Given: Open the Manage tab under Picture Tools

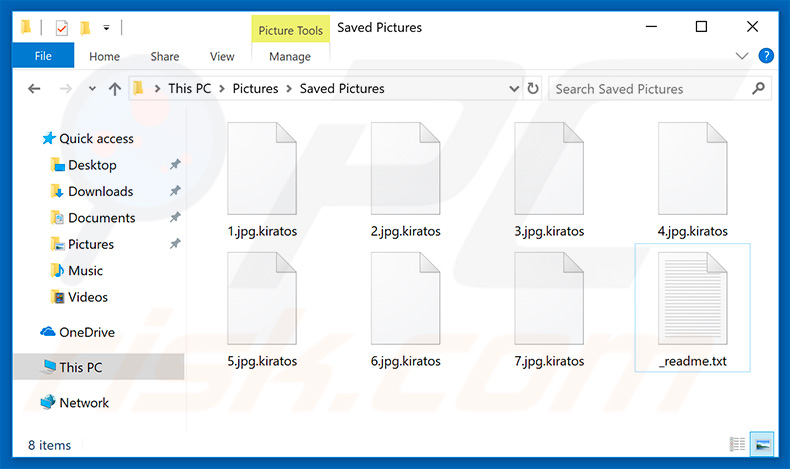Looking at the screenshot, I should 289,57.
